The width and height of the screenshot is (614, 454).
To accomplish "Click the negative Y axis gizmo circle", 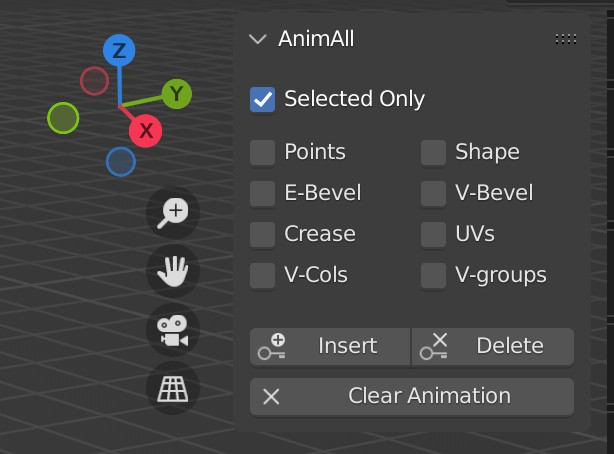I will [63, 118].
